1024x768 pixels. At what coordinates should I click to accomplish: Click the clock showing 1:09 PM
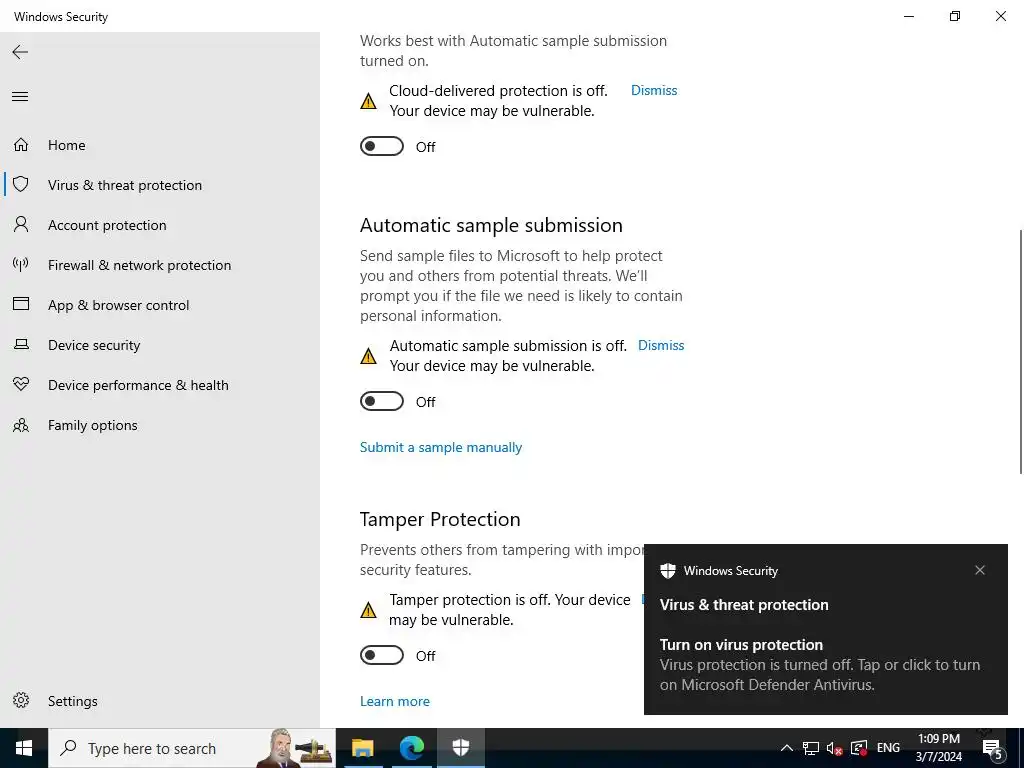pyautogui.click(x=938, y=748)
